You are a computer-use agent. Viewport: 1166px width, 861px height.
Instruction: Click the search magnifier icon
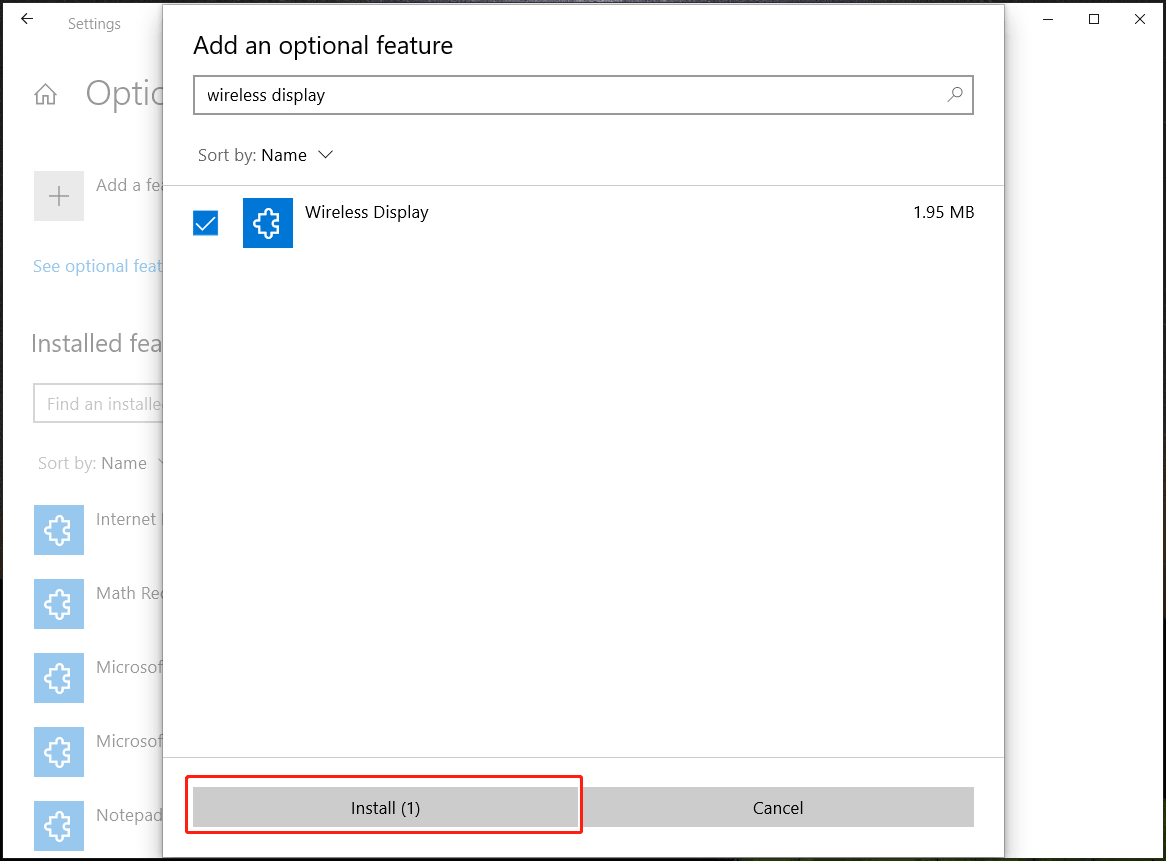point(954,94)
